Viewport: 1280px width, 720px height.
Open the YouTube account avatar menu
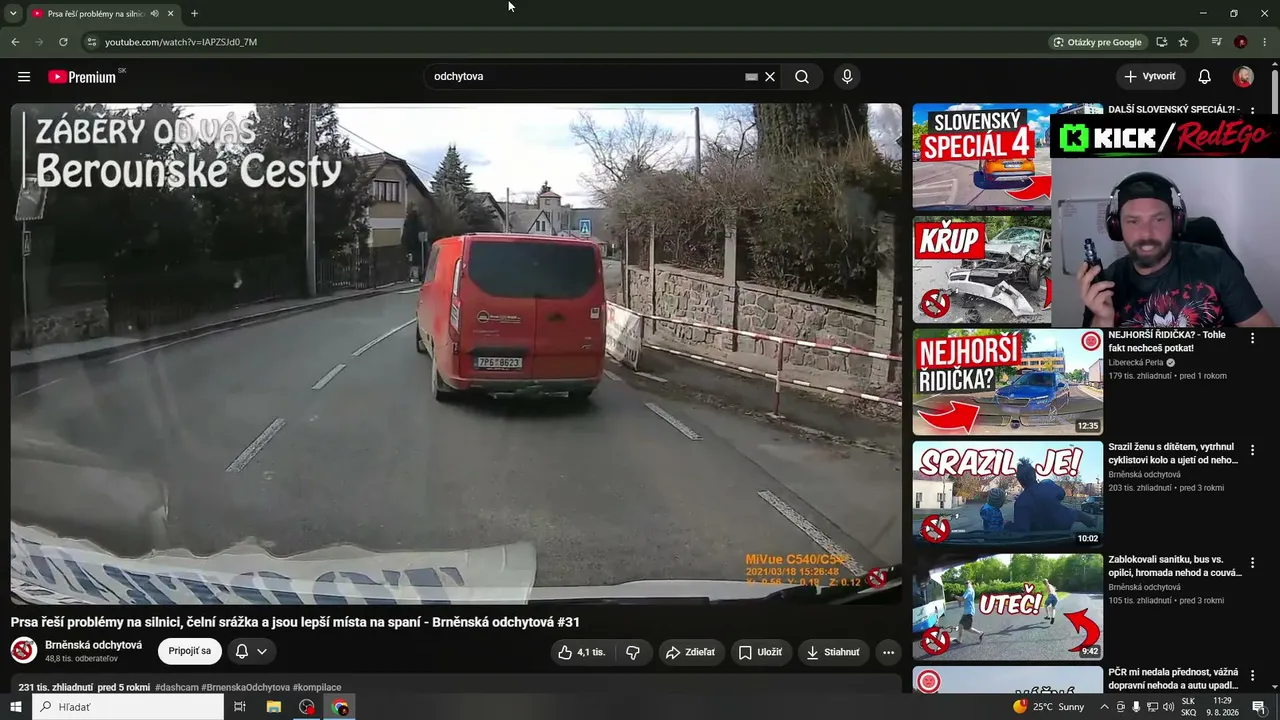[x=1243, y=77]
